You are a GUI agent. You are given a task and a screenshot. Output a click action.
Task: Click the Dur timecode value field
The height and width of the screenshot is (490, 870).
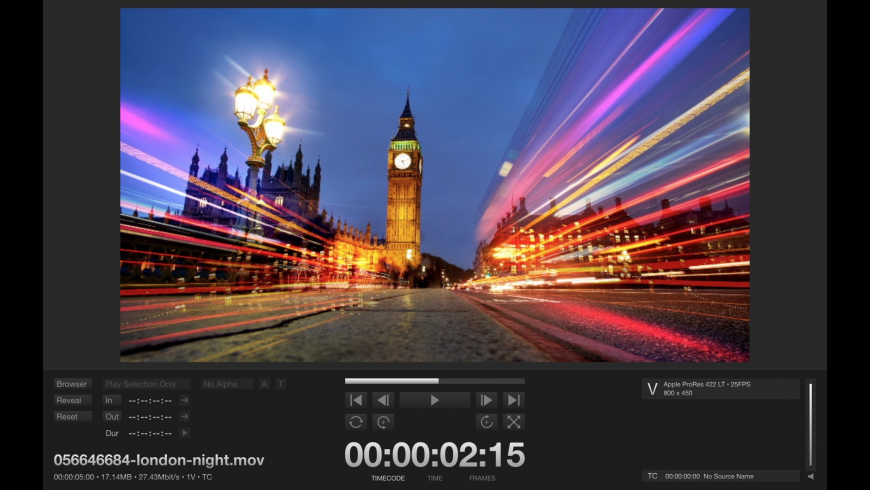pyautogui.click(x=150, y=433)
